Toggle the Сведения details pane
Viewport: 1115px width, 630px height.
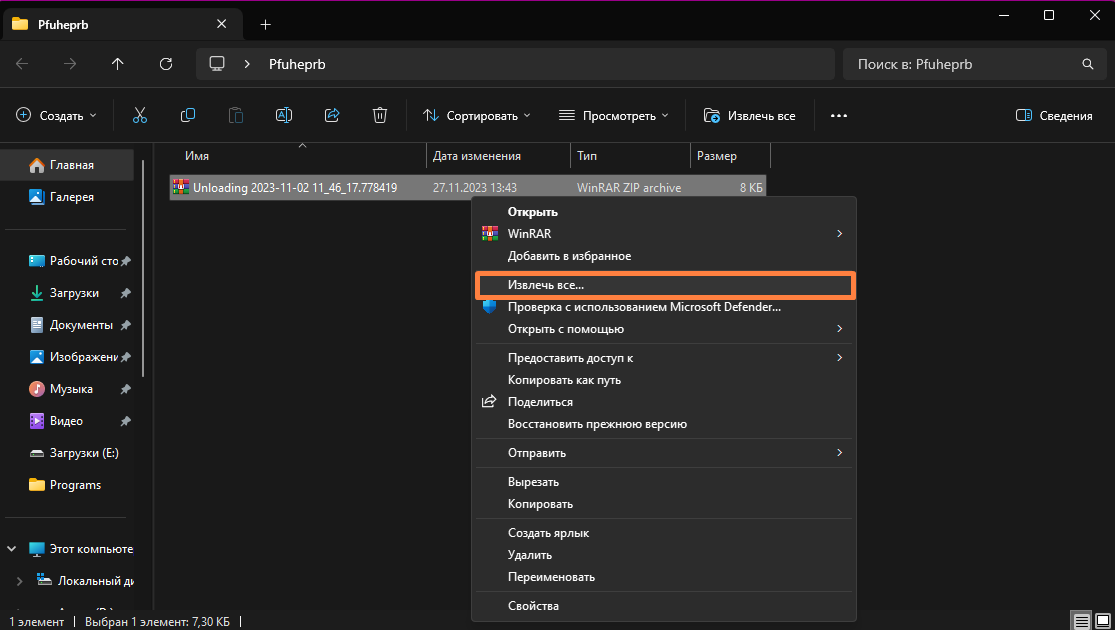click(1054, 115)
